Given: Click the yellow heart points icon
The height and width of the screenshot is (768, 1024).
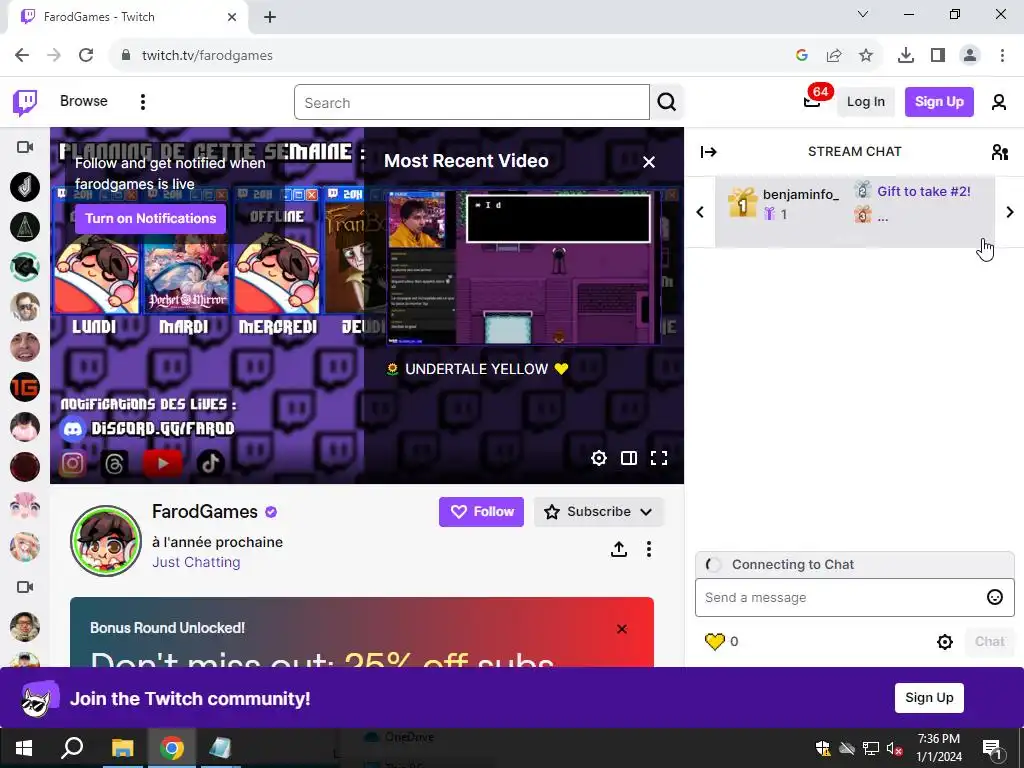Looking at the screenshot, I should click(715, 641).
